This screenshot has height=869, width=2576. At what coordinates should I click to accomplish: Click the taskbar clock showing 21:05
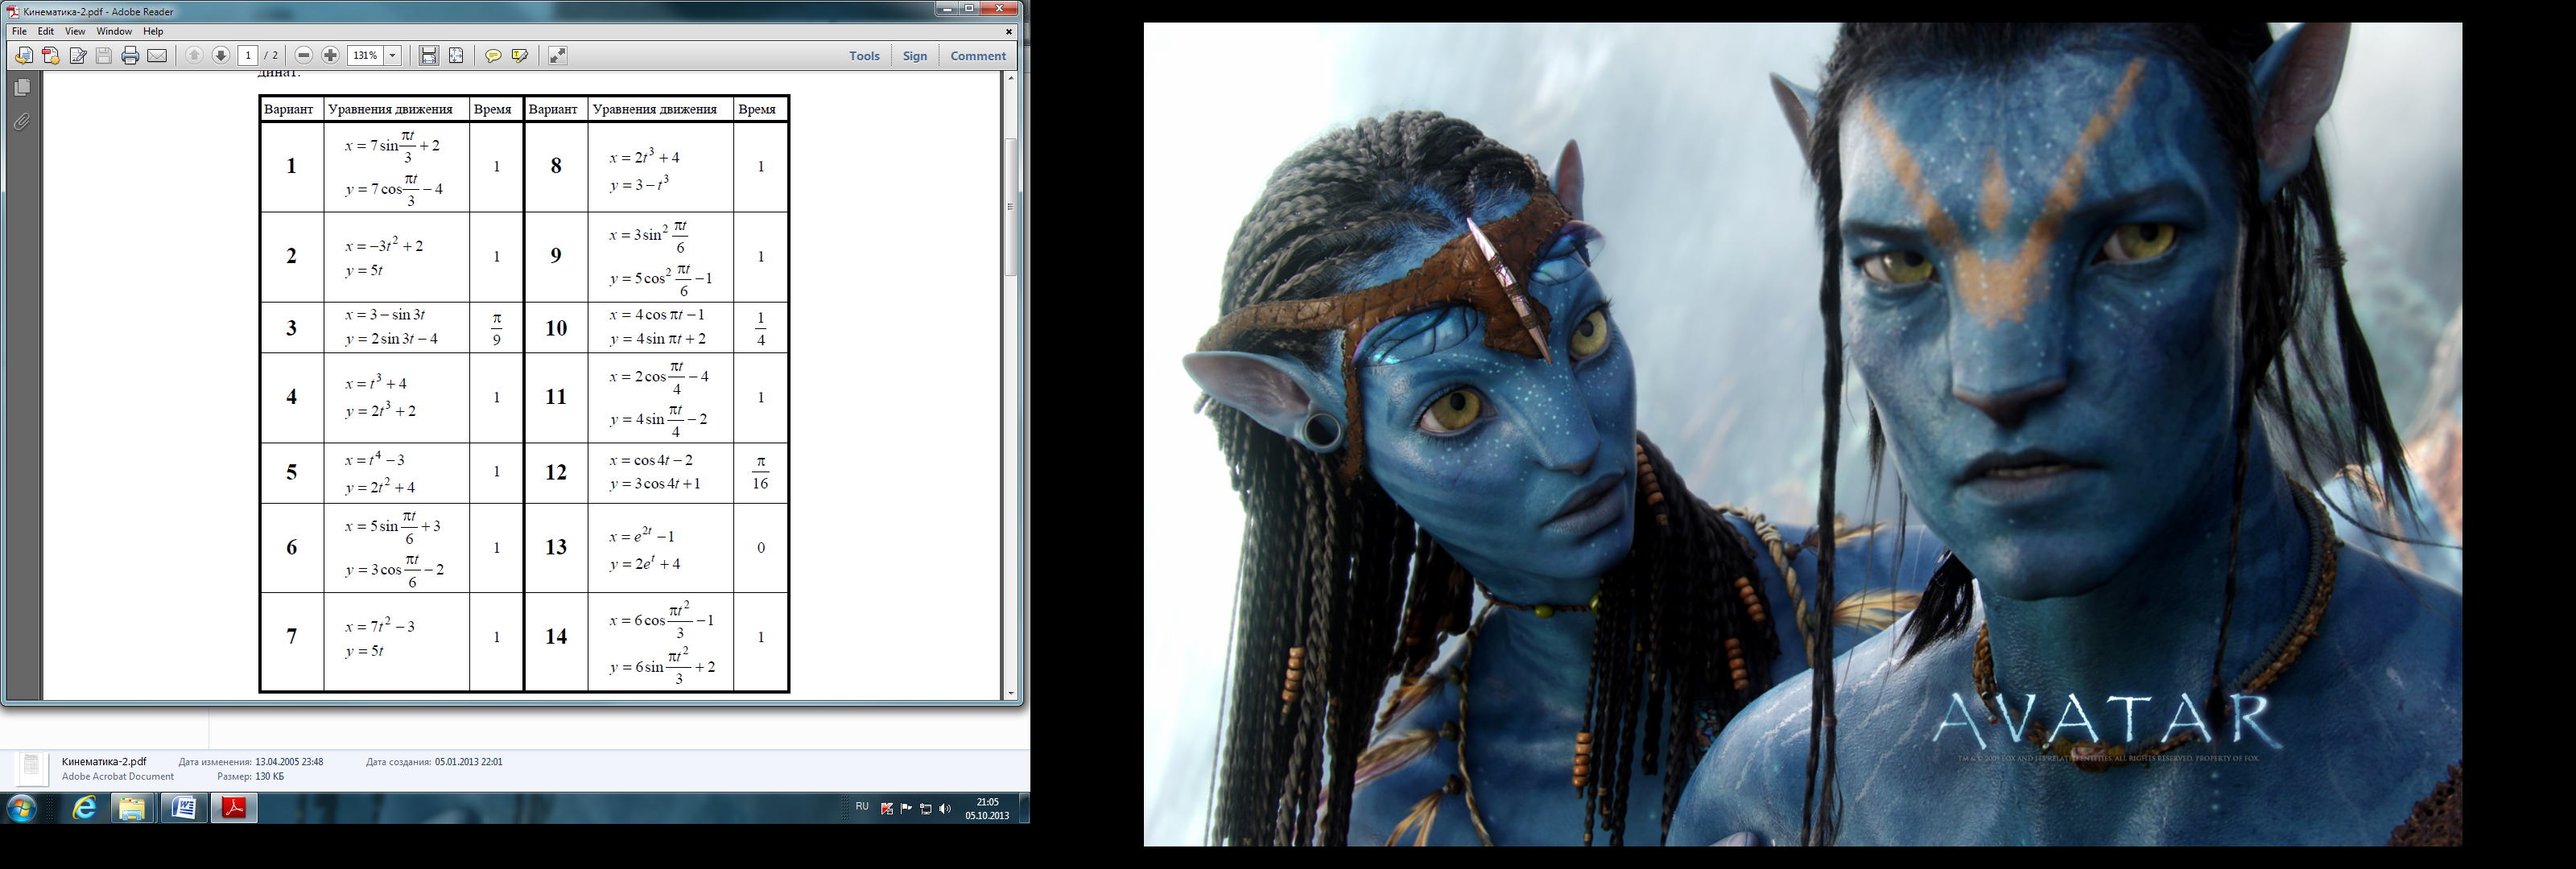point(987,808)
